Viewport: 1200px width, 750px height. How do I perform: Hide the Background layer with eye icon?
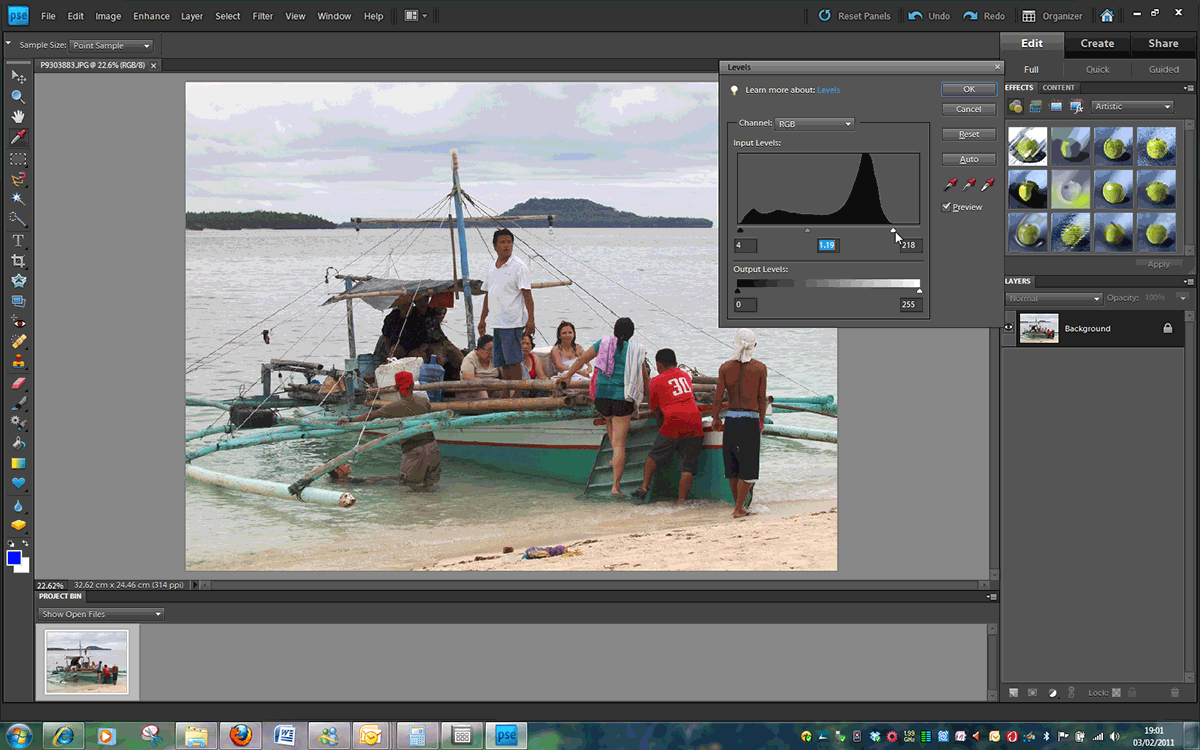tap(1009, 328)
